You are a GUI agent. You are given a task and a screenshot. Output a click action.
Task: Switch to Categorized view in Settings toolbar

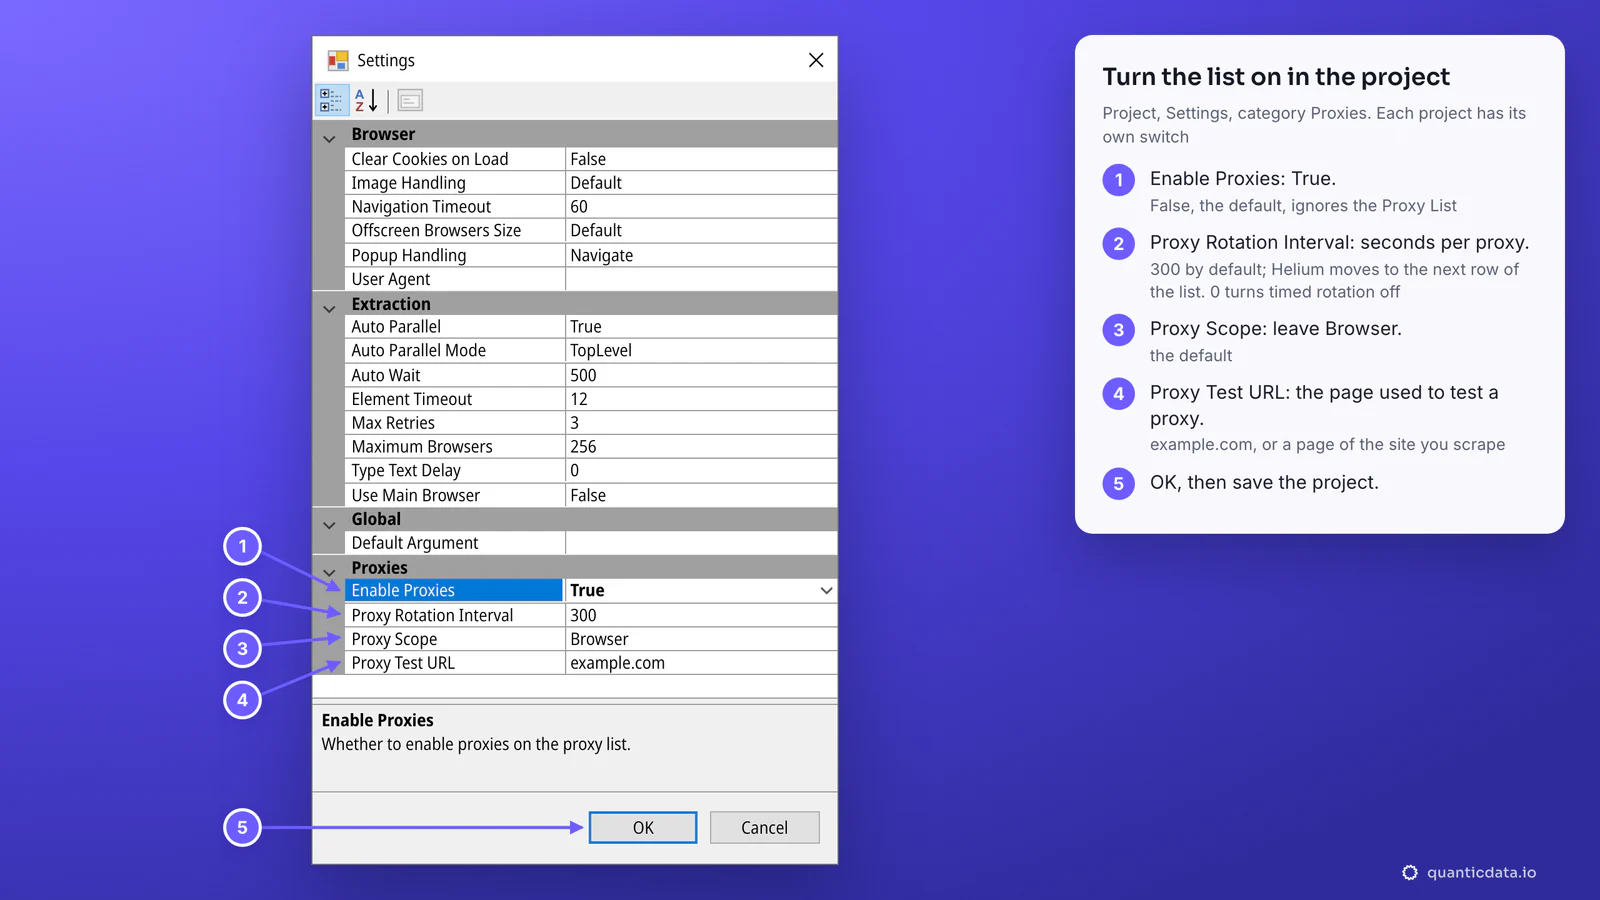tap(331, 100)
